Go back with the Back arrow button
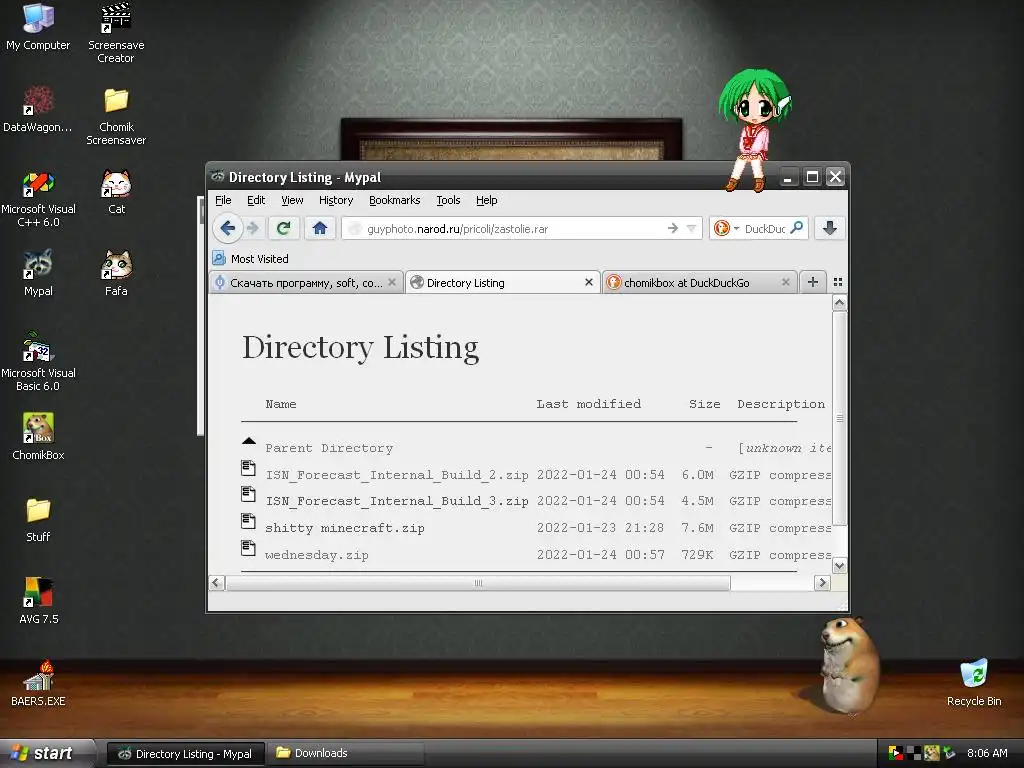This screenshot has width=1024, height=768. pos(227,228)
